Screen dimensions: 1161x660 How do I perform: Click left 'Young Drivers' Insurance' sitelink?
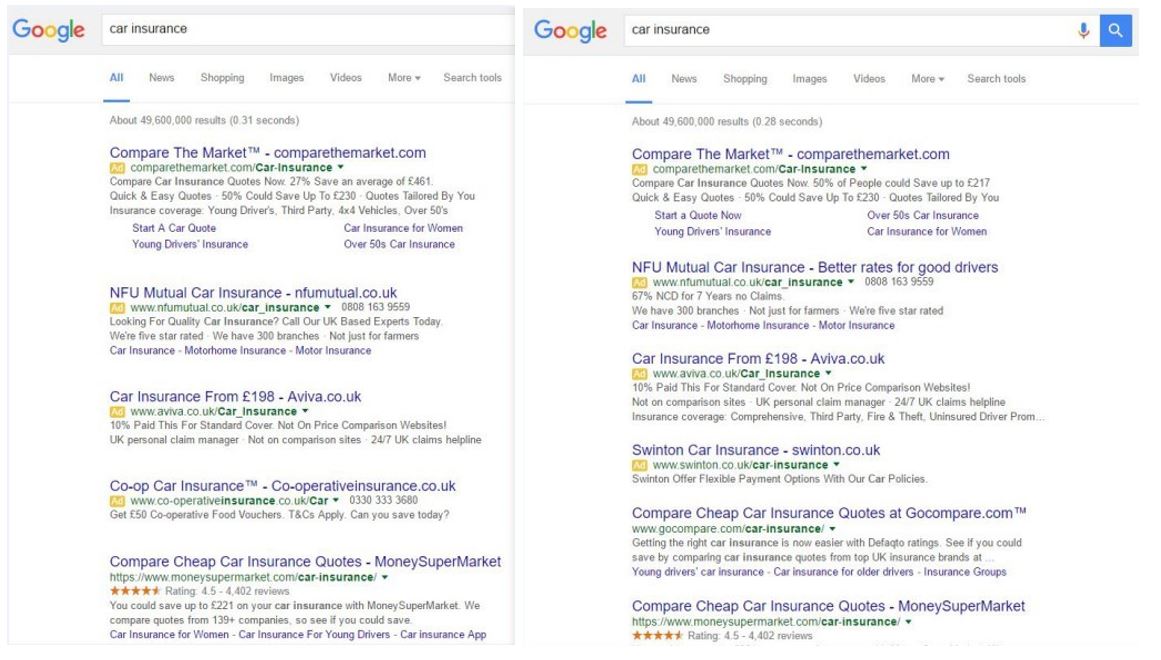pos(190,244)
